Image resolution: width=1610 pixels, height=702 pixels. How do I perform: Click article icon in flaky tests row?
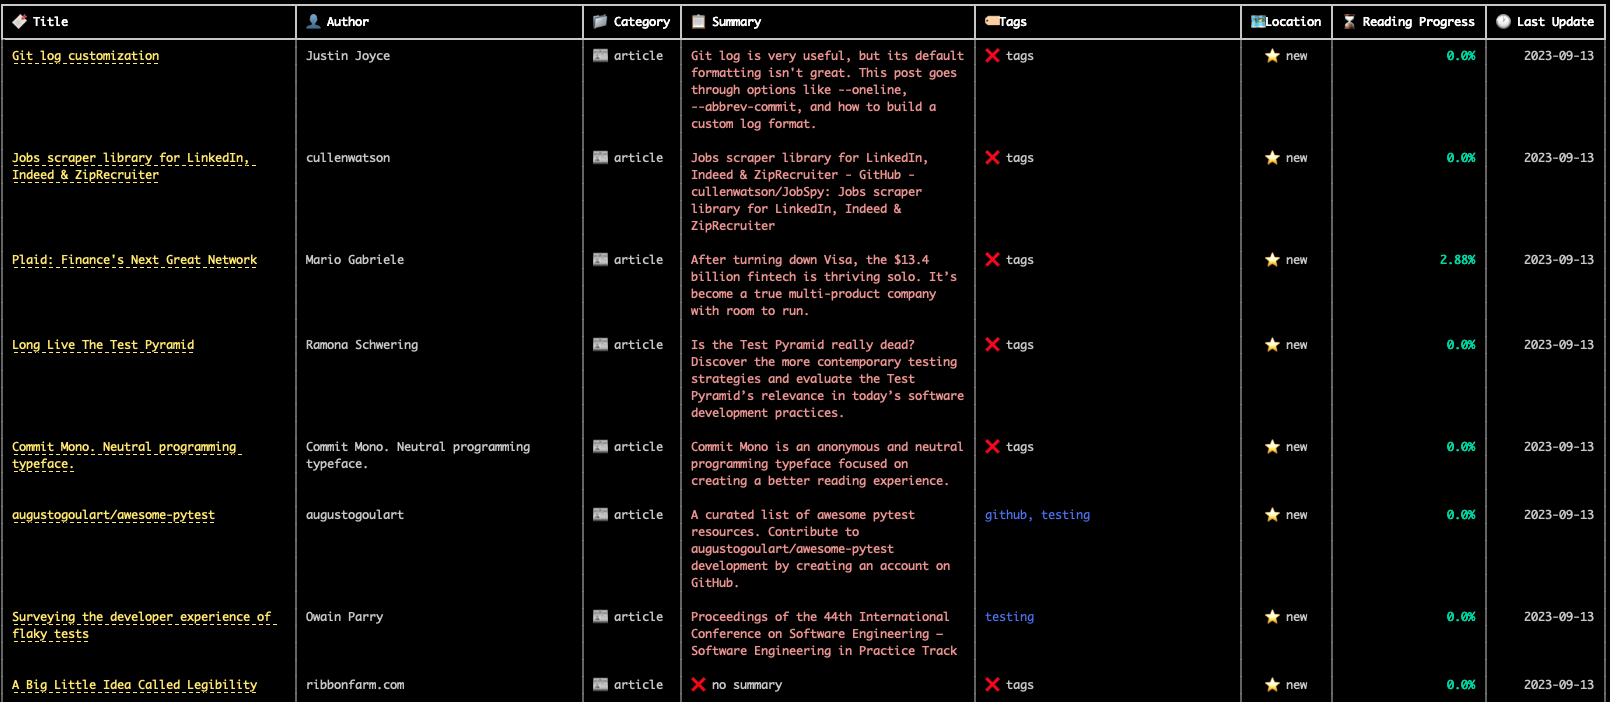point(600,617)
